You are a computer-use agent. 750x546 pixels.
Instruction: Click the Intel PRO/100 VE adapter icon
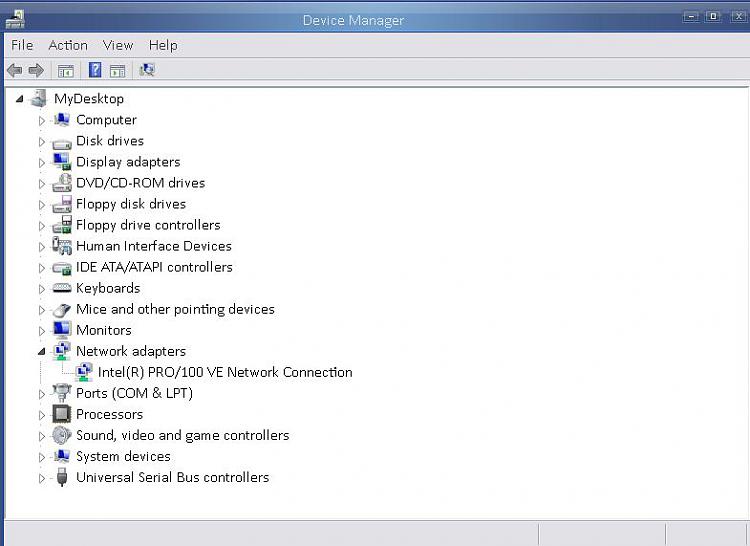(x=84, y=372)
